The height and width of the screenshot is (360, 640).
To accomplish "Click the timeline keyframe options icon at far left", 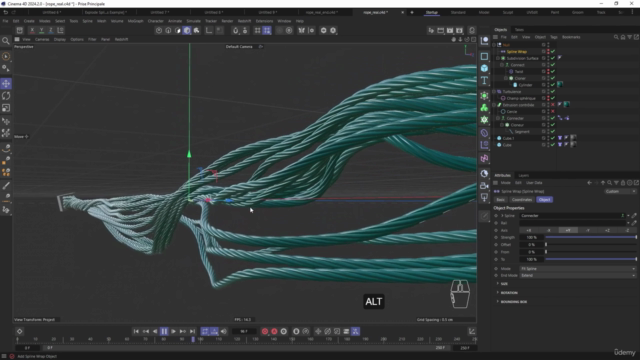I will coord(19,331).
